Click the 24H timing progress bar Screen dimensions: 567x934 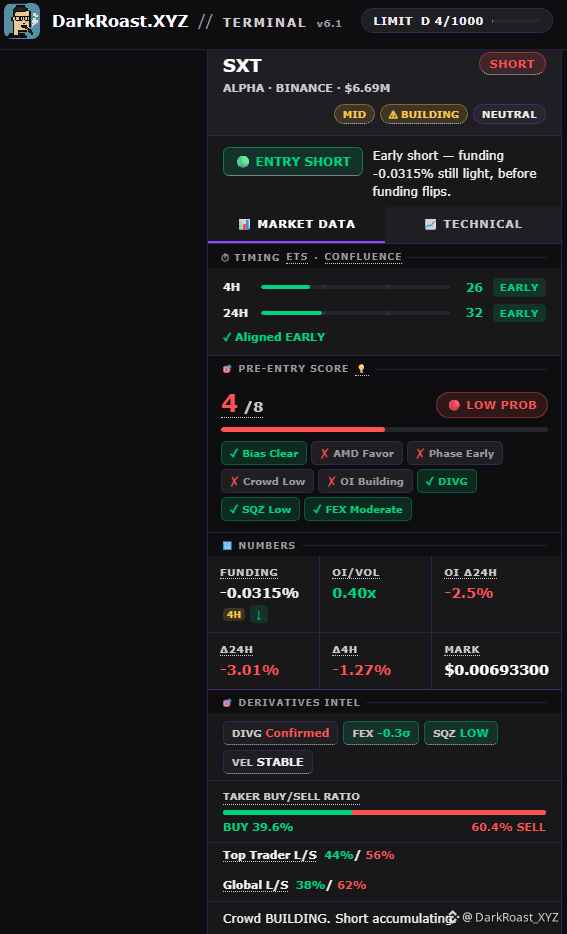pos(356,313)
